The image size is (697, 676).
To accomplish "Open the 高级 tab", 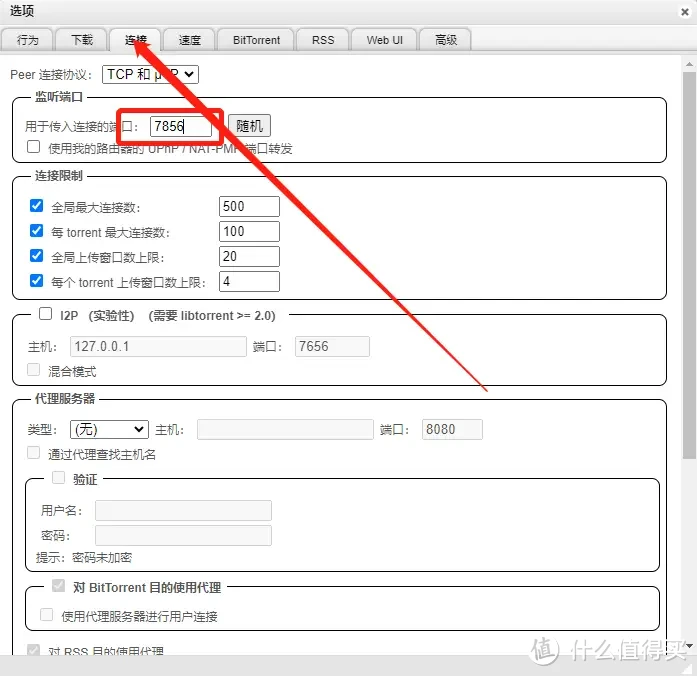I will click(445, 40).
